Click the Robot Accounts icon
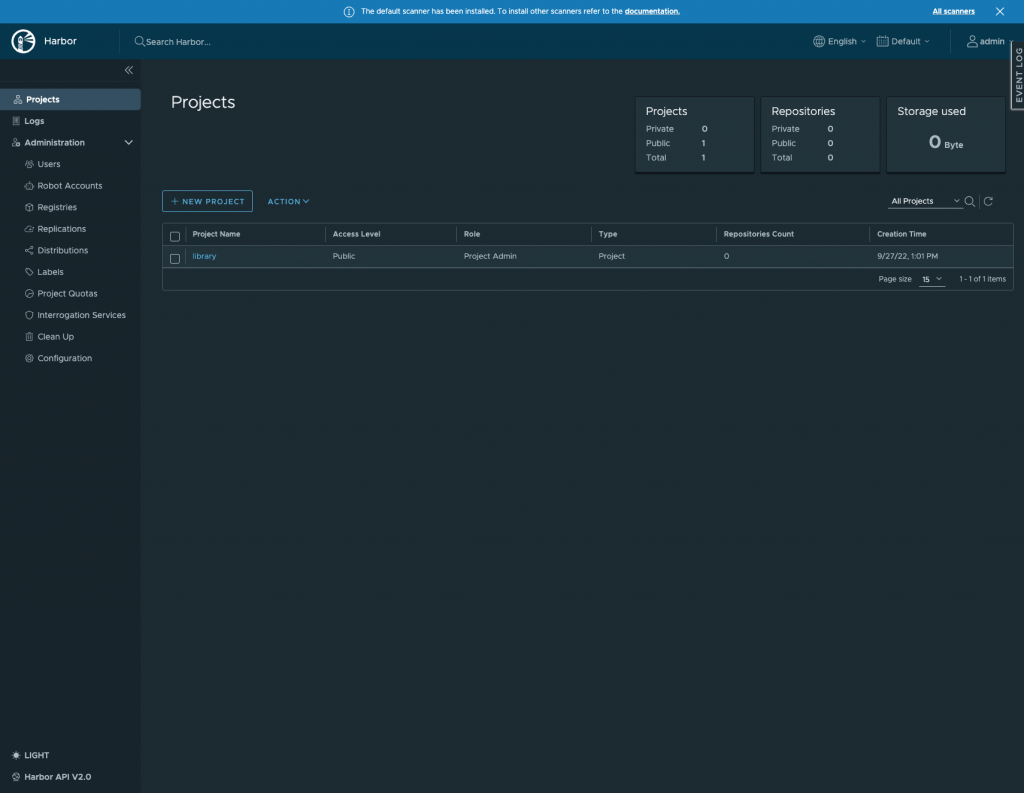Screen dimensions: 1024x793 click(29, 186)
